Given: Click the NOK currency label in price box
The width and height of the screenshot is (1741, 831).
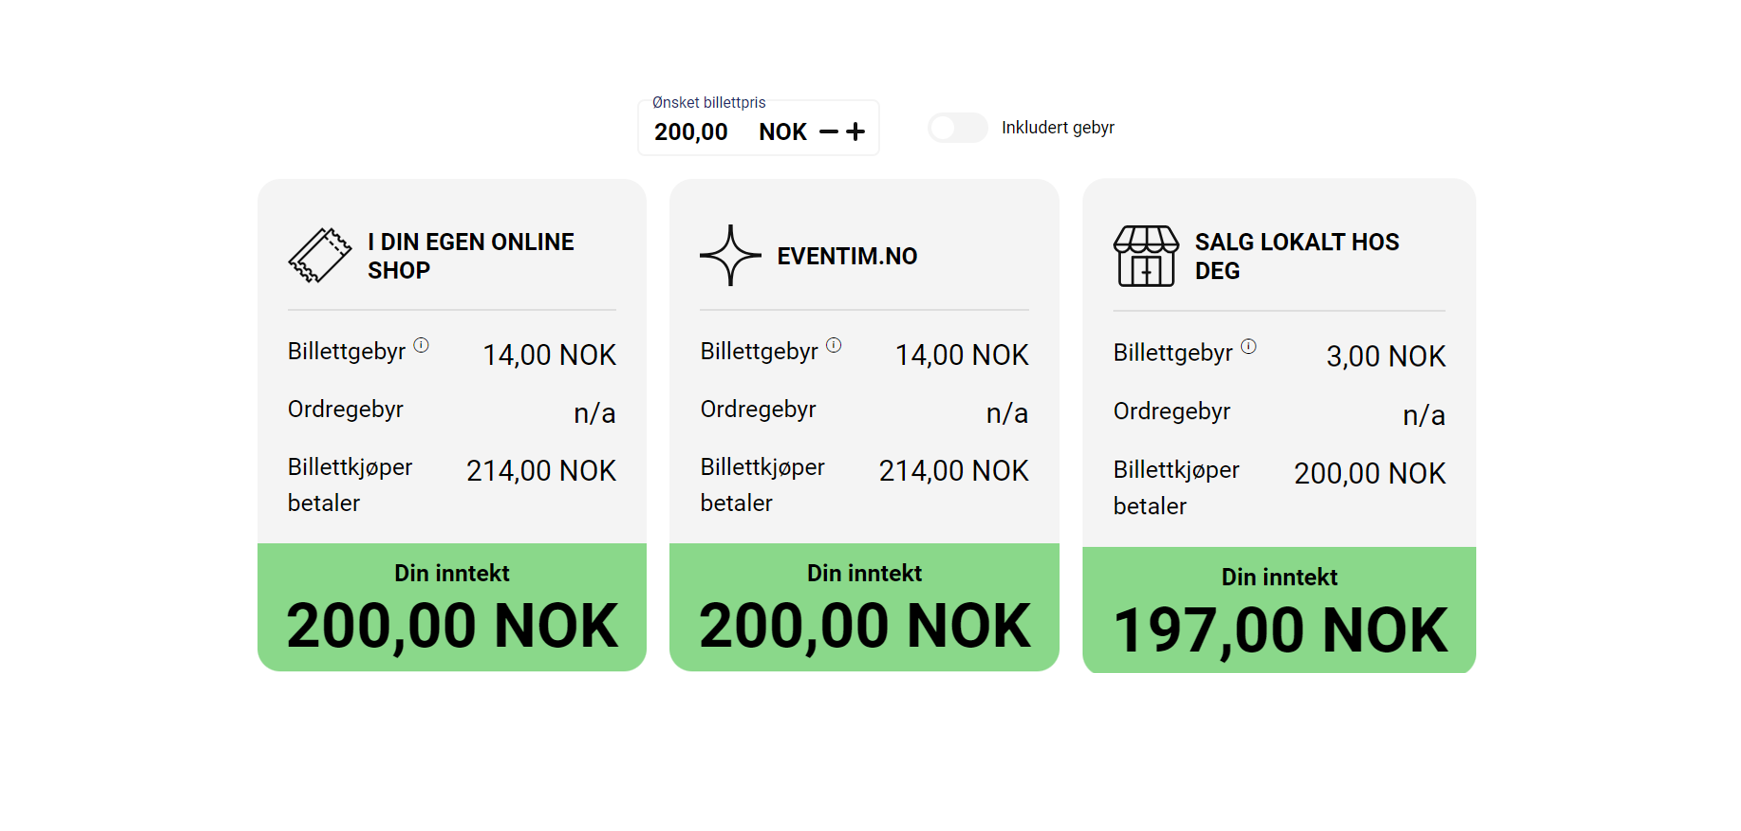Looking at the screenshot, I should click(x=782, y=132).
